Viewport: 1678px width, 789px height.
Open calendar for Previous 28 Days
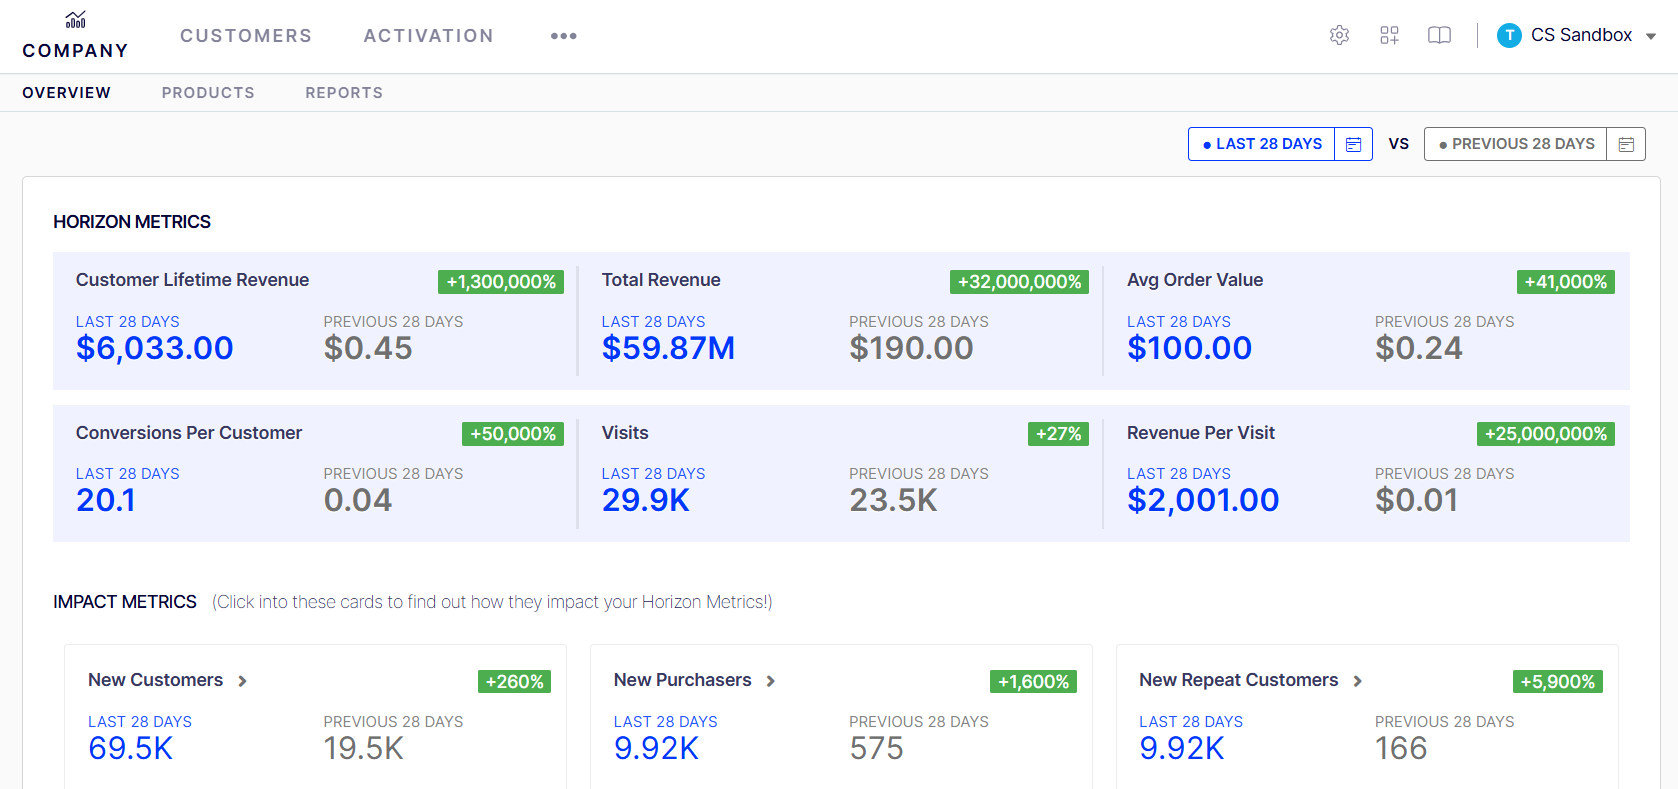click(x=1626, y=144)
